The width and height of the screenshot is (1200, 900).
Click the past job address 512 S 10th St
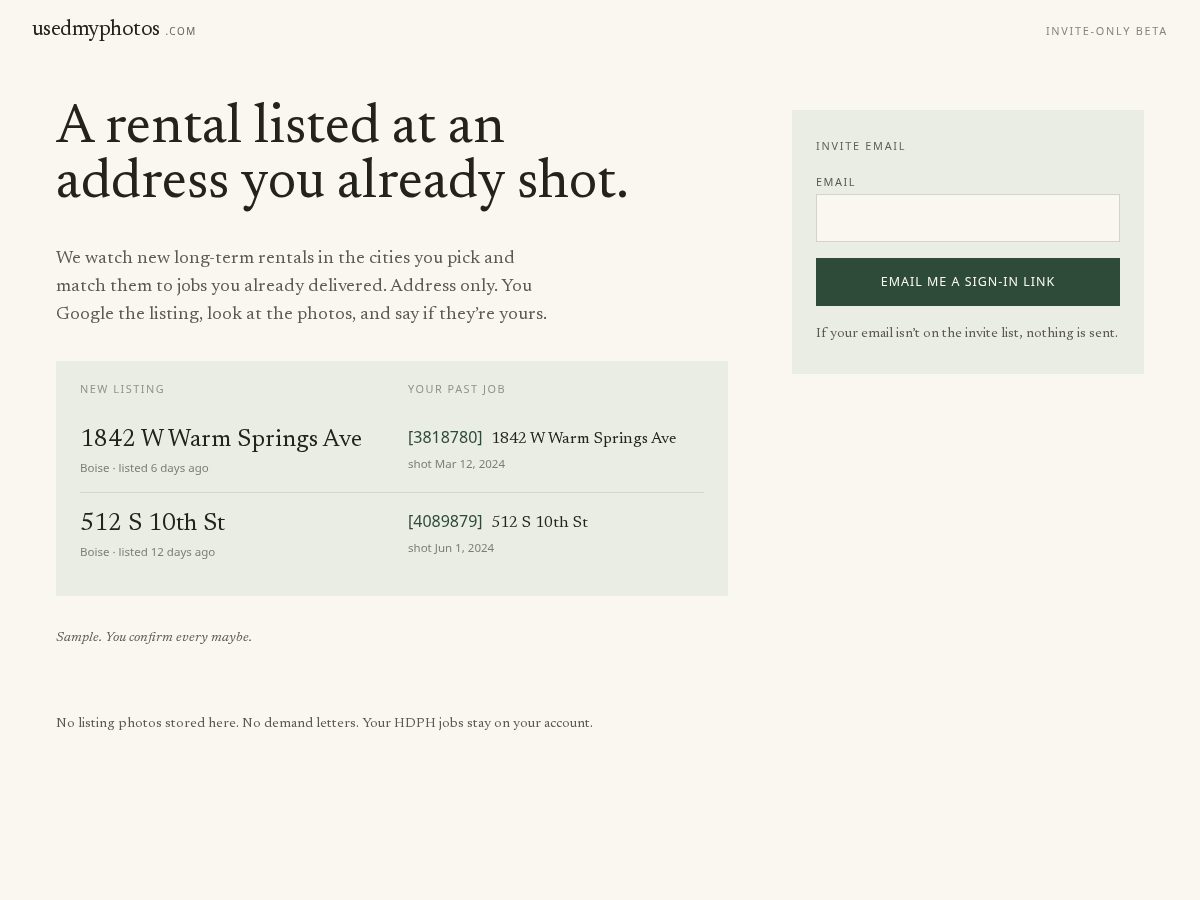pos(540,522)
